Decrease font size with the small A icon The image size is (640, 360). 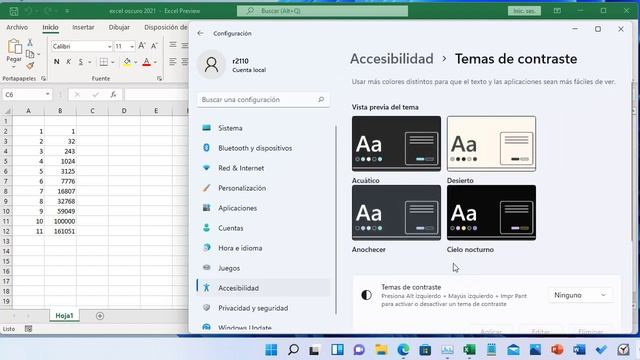[x=154, y=46]
